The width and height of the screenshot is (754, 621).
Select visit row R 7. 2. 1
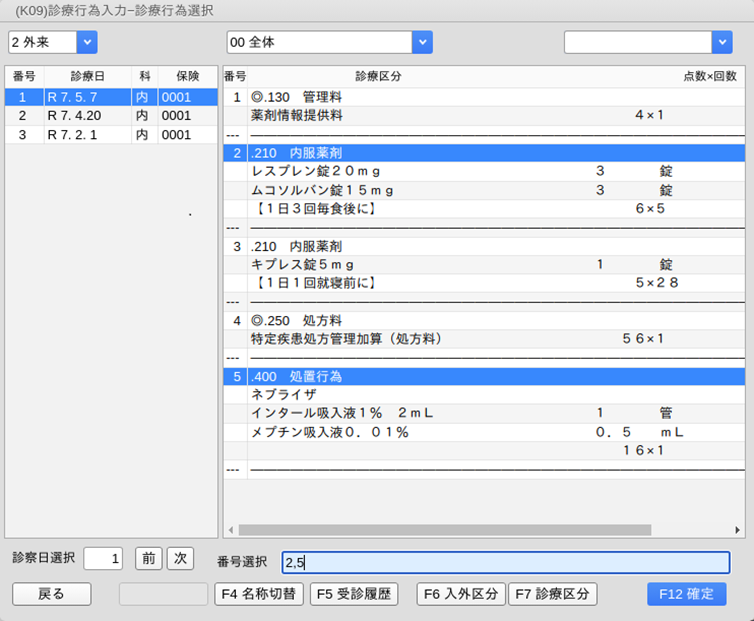110,135
